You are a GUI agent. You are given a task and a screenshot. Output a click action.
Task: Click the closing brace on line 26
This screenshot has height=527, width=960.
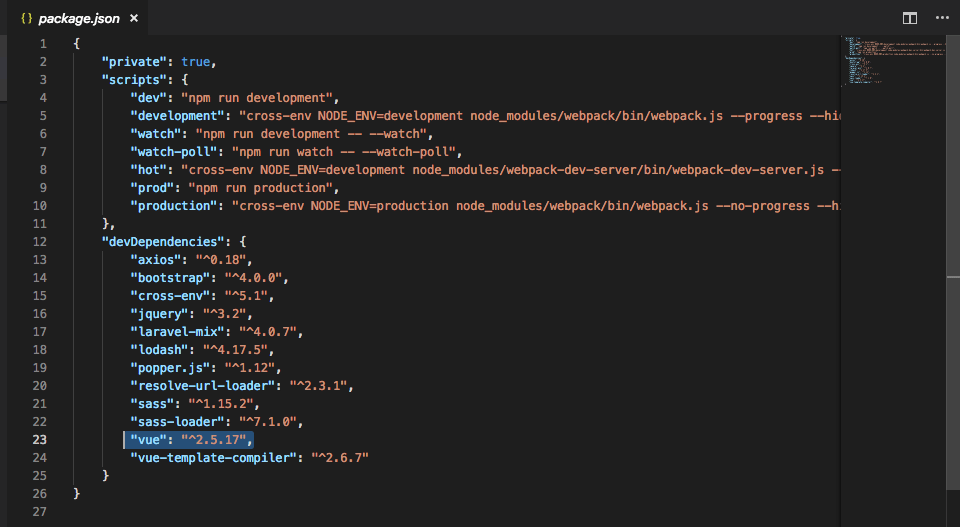pos(77,493)
